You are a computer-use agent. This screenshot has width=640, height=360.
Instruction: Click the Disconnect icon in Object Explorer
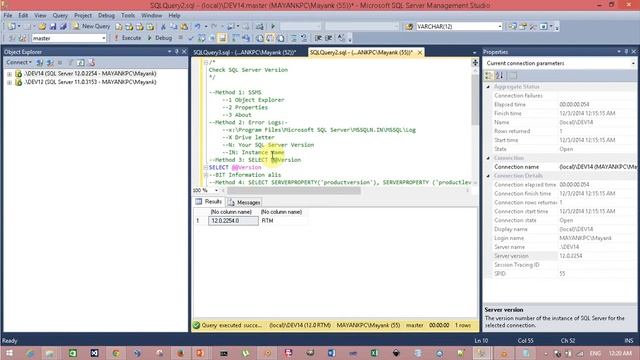click(x=50, y=62)
